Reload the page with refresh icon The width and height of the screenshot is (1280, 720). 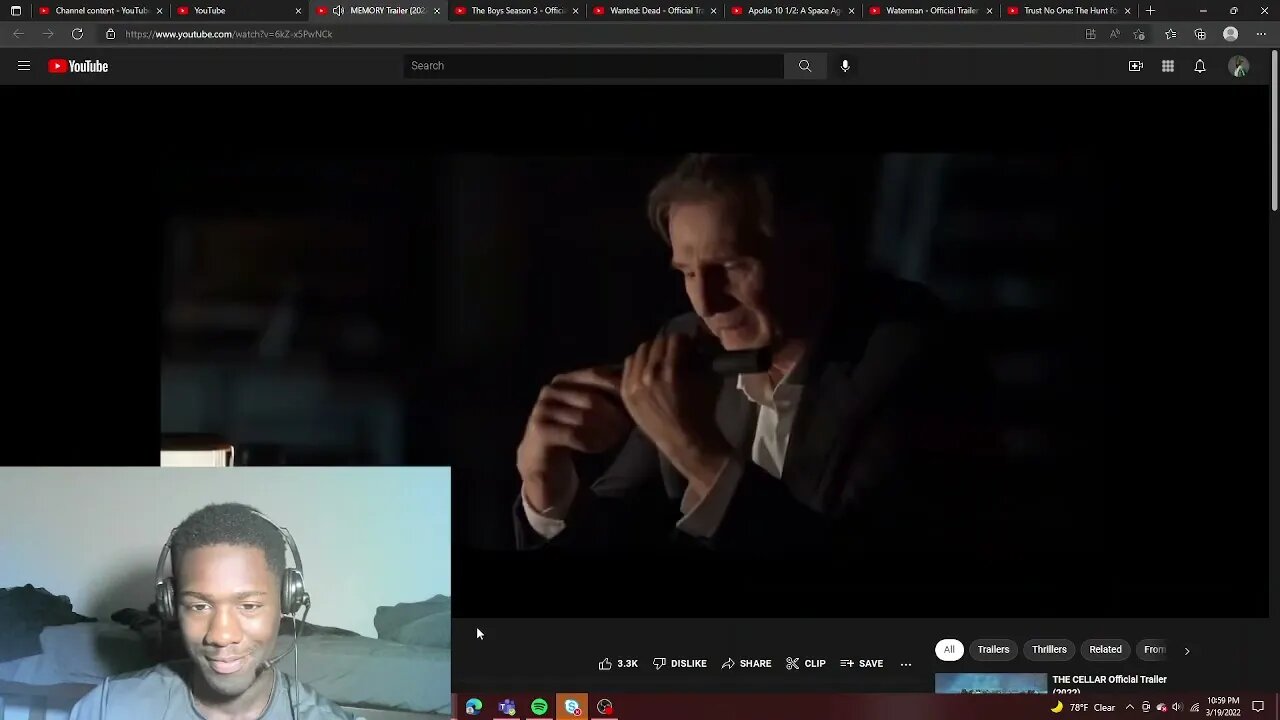click(77, 34)
